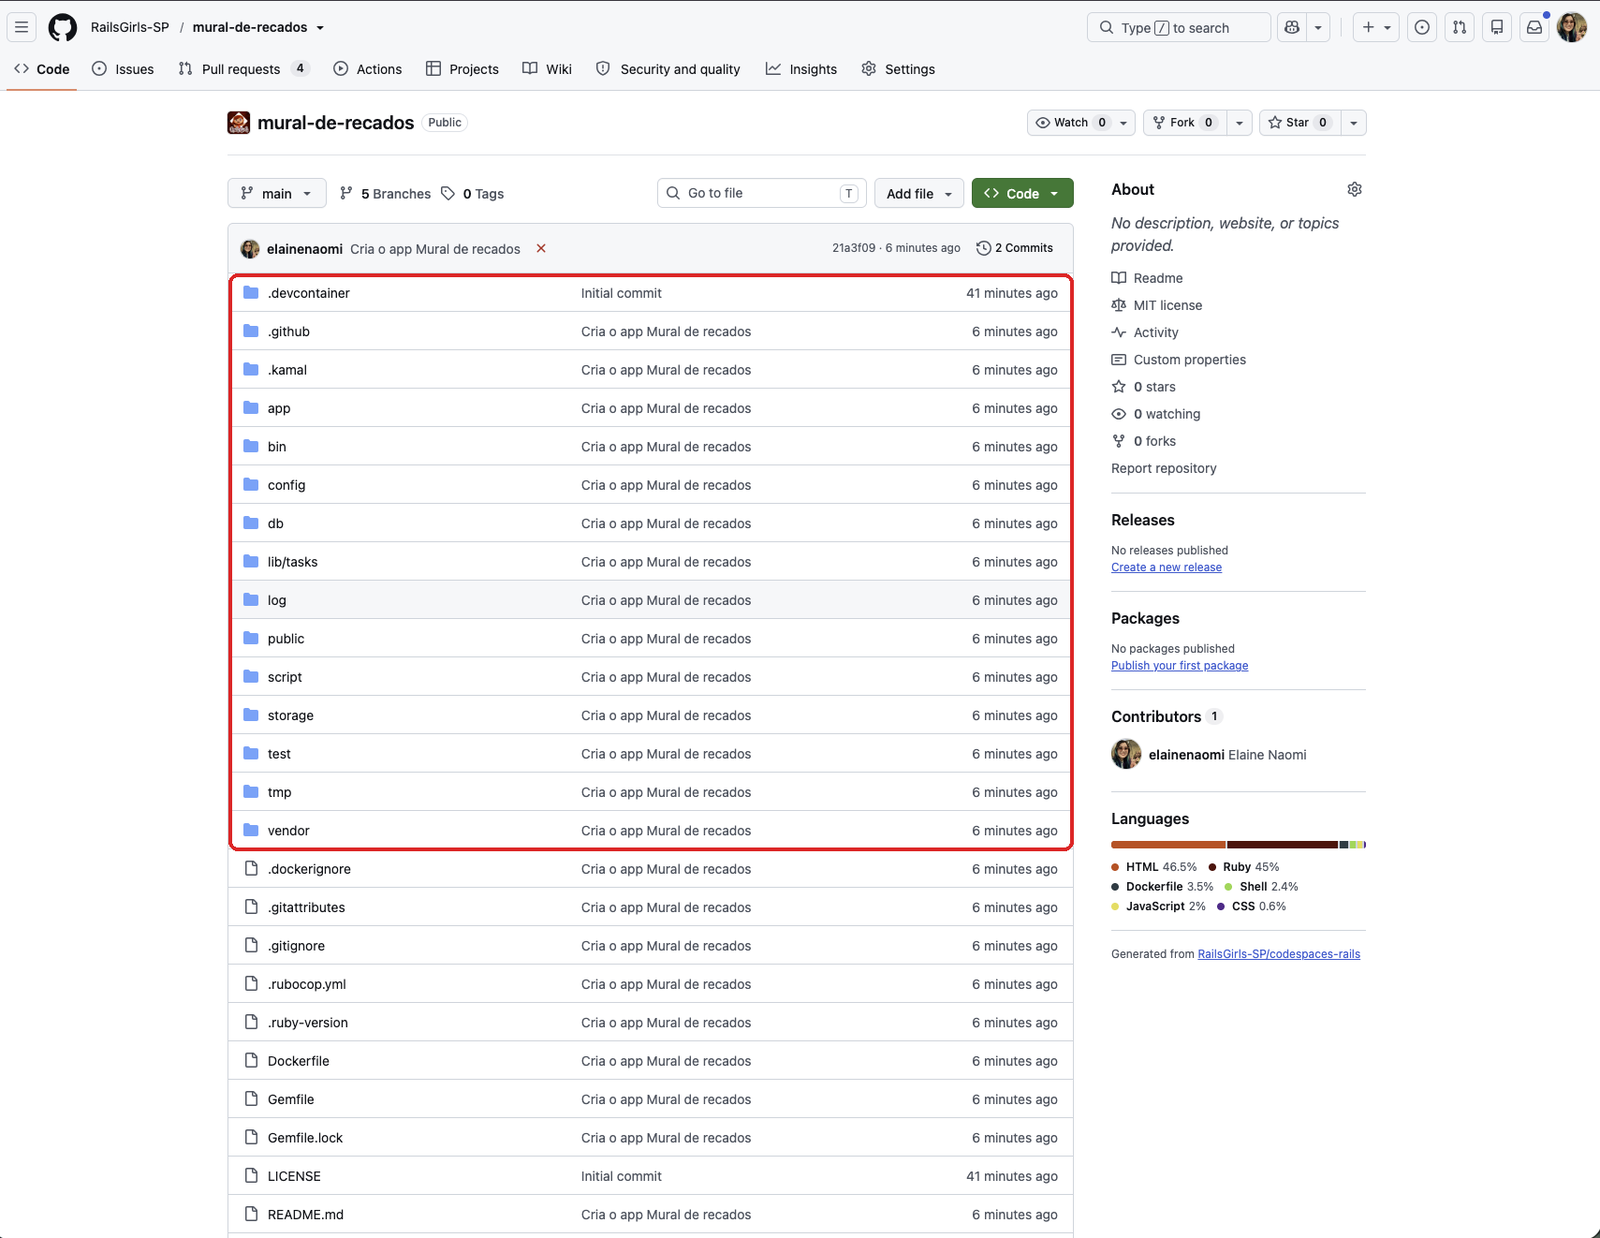This screenshot has height=1238, width=1600.
Task: Open the user profile avatar menu
Action: coord(1572,27)
